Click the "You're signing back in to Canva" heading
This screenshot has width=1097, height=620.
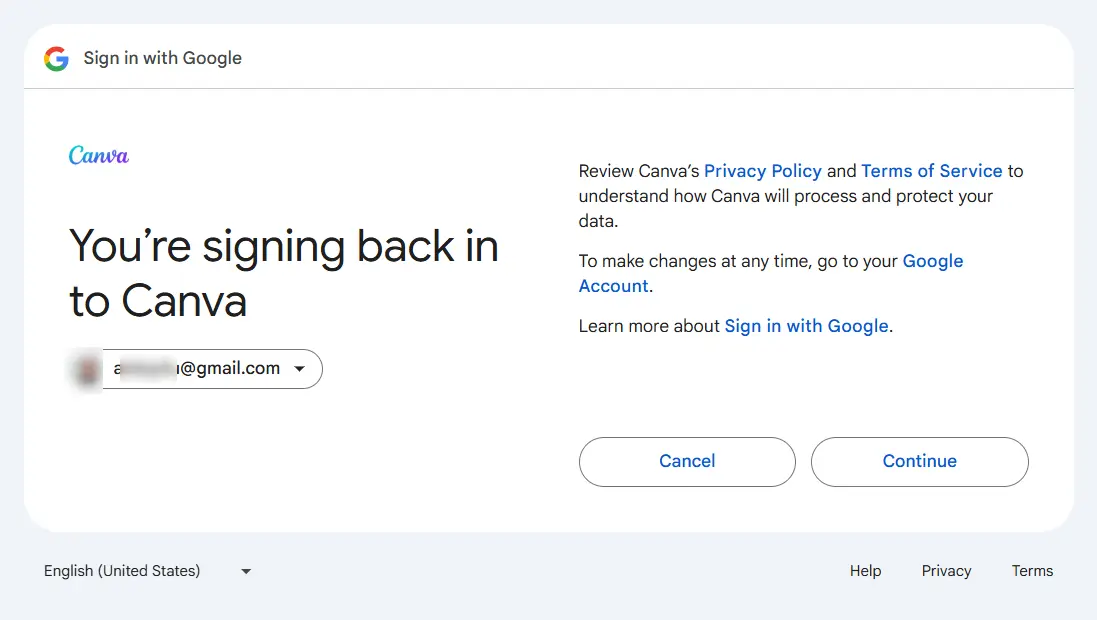283,274
